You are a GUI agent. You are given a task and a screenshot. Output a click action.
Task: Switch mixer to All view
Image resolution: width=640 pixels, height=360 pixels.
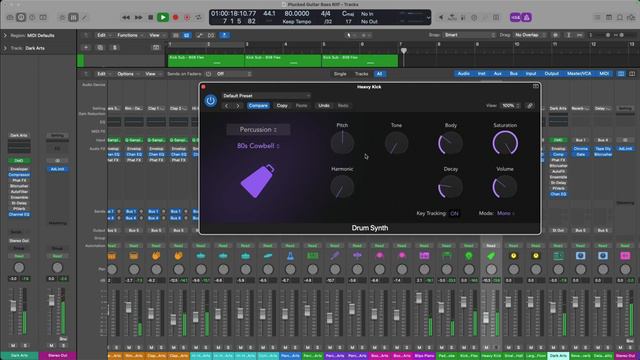(x=379, y=74)
